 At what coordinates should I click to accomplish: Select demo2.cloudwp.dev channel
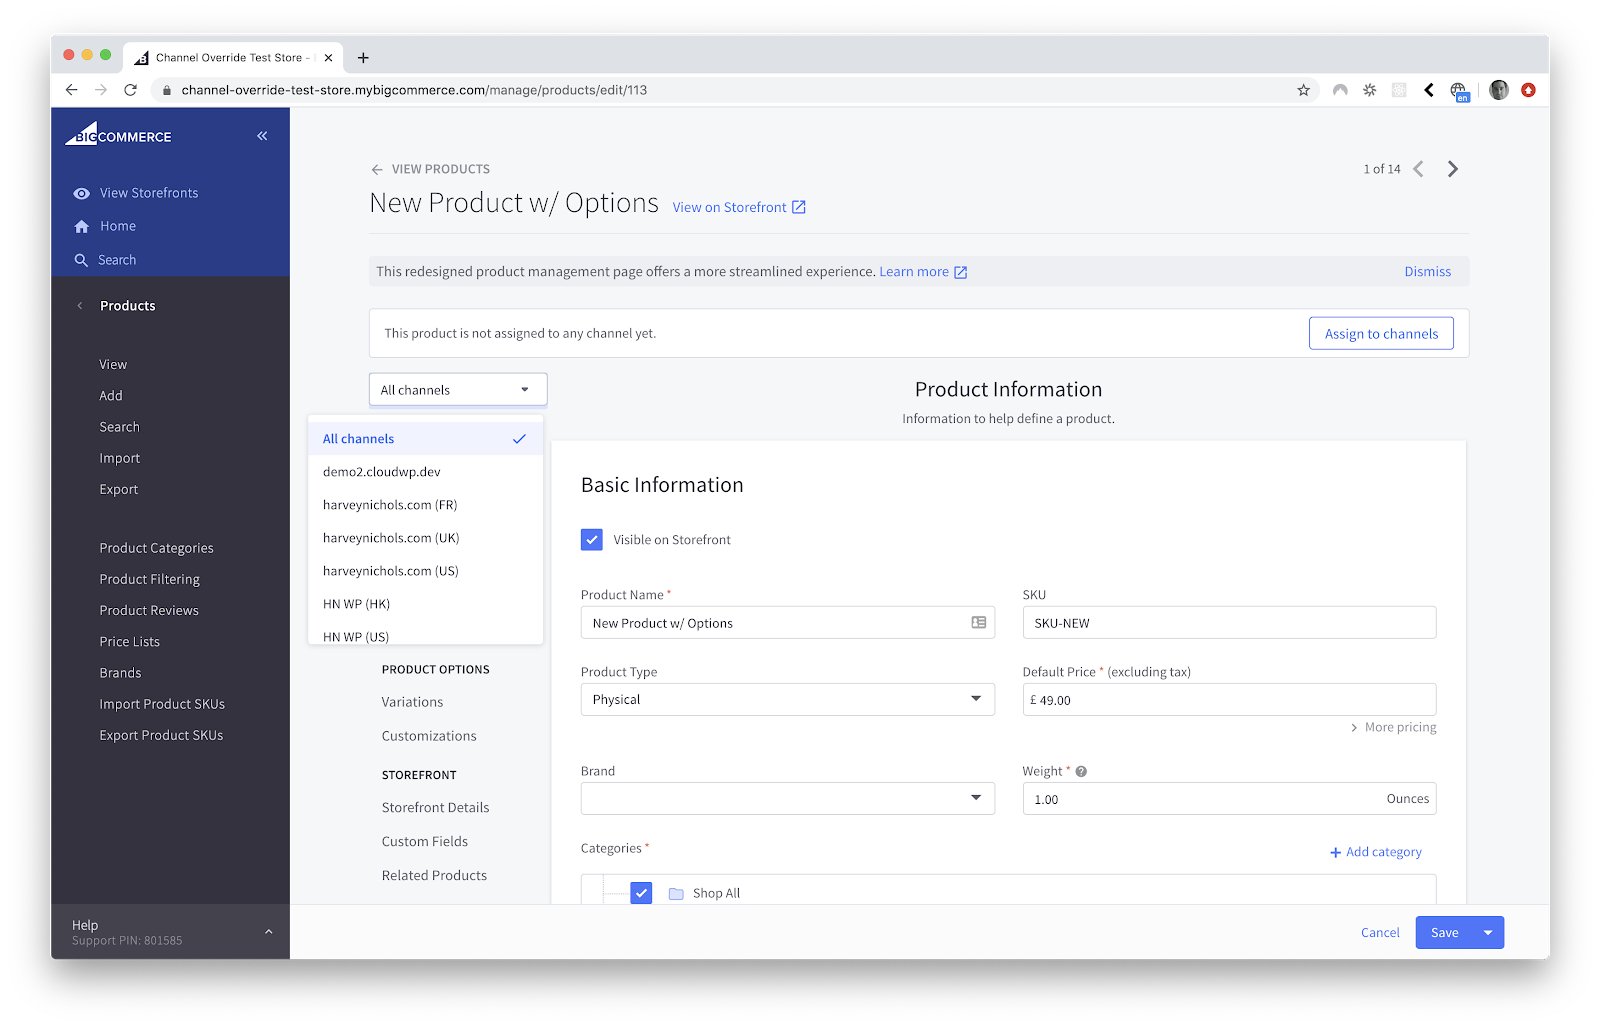tap(425, 472)
